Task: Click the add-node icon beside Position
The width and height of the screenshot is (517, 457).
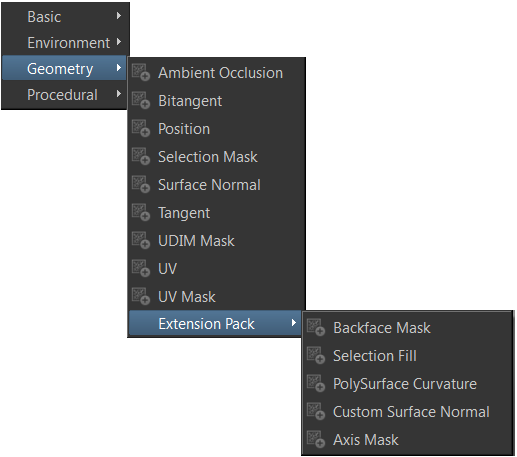Action: [141, 128]
